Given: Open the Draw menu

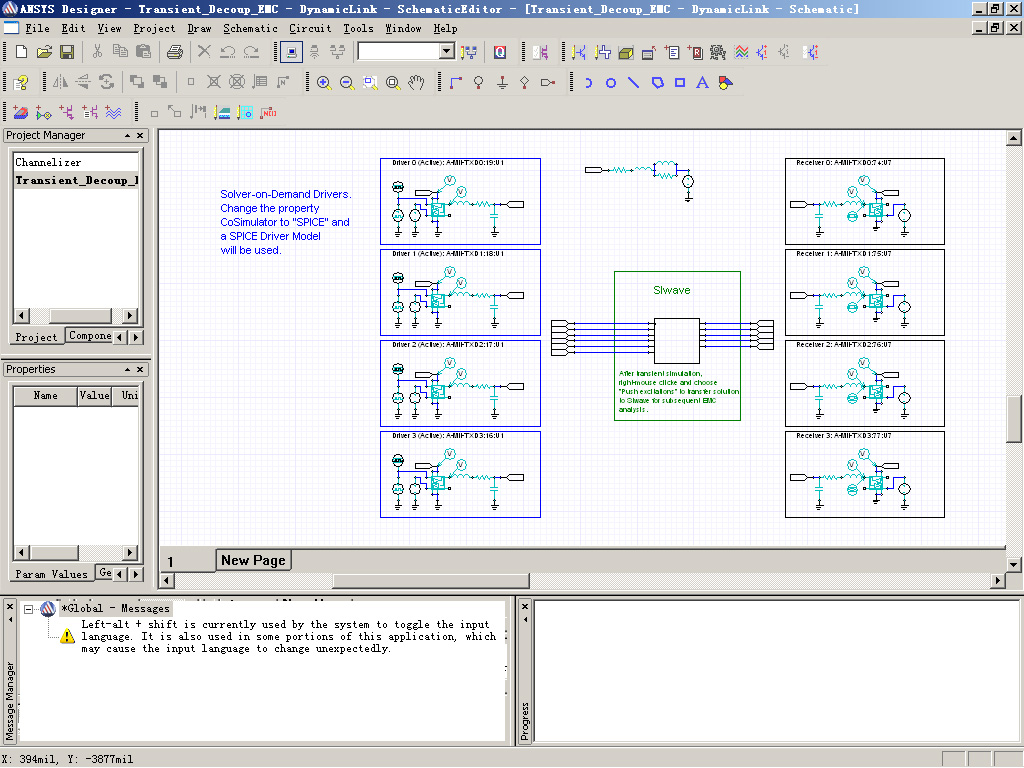Looking at the screenshot, I should pyautogui.click(x=199, y=28).
